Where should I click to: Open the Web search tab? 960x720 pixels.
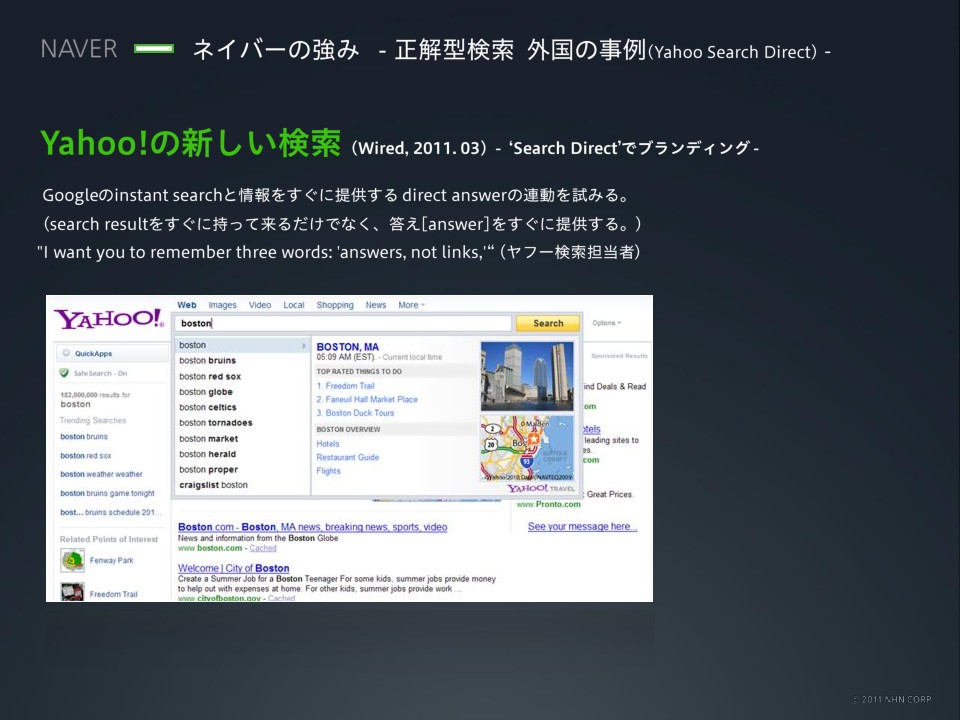(187, 305)
